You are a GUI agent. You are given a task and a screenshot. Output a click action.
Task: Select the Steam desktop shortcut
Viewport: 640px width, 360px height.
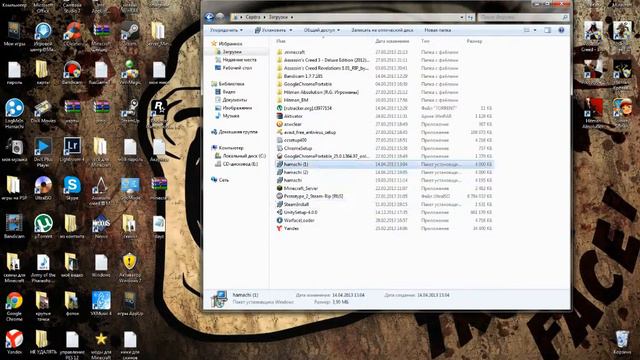pyautogui.click(x=129, y=34)
